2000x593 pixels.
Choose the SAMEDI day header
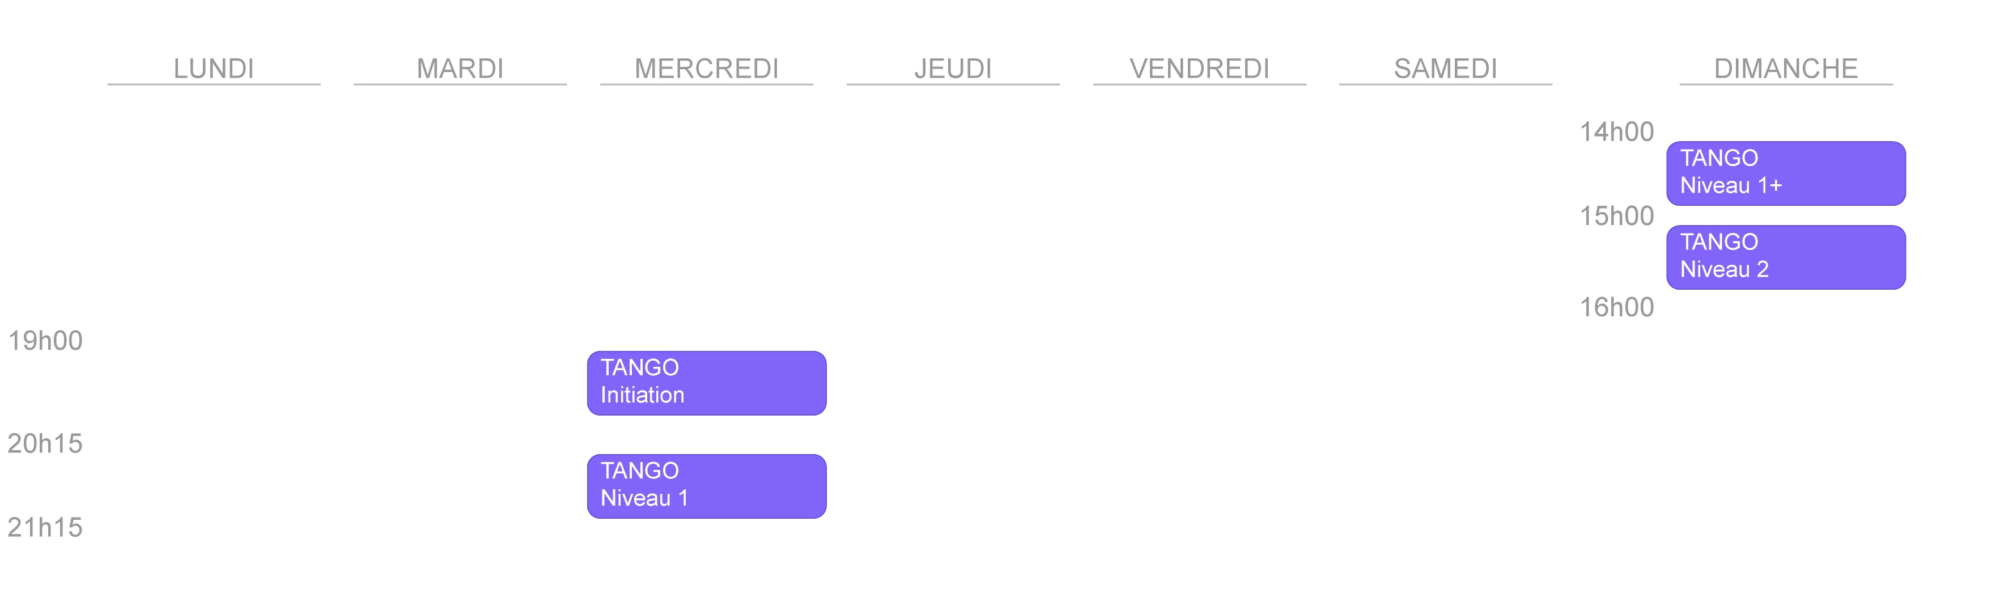[x=1446, y=68]
